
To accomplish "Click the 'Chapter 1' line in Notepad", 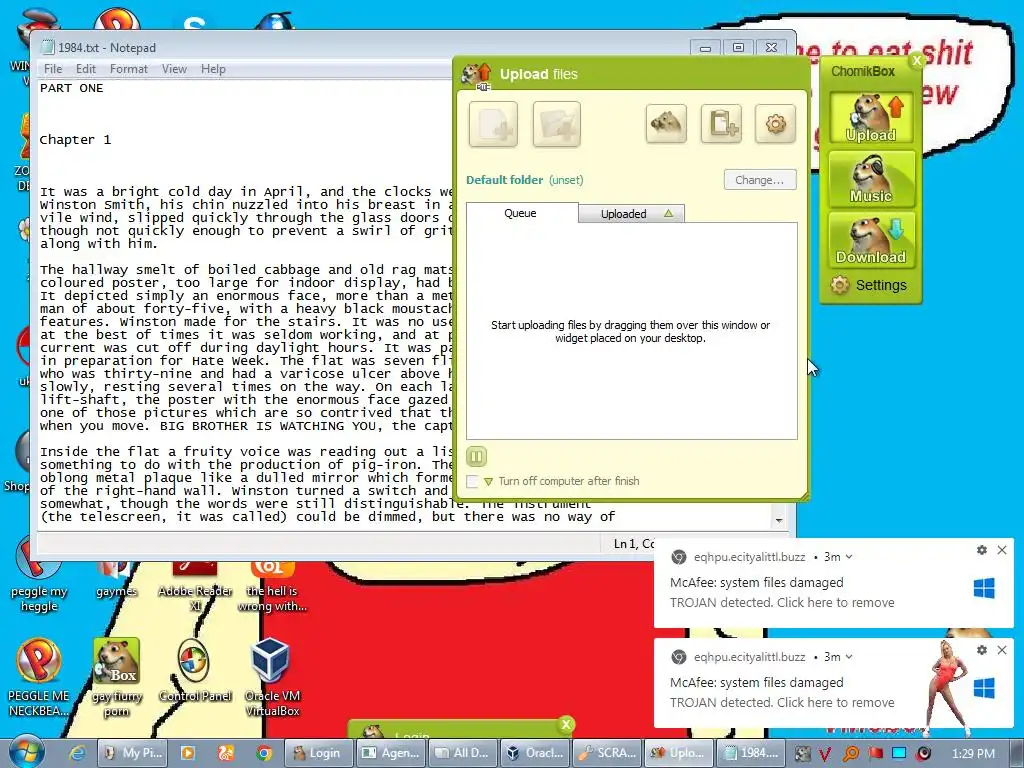I will click(x=75, y=140).
